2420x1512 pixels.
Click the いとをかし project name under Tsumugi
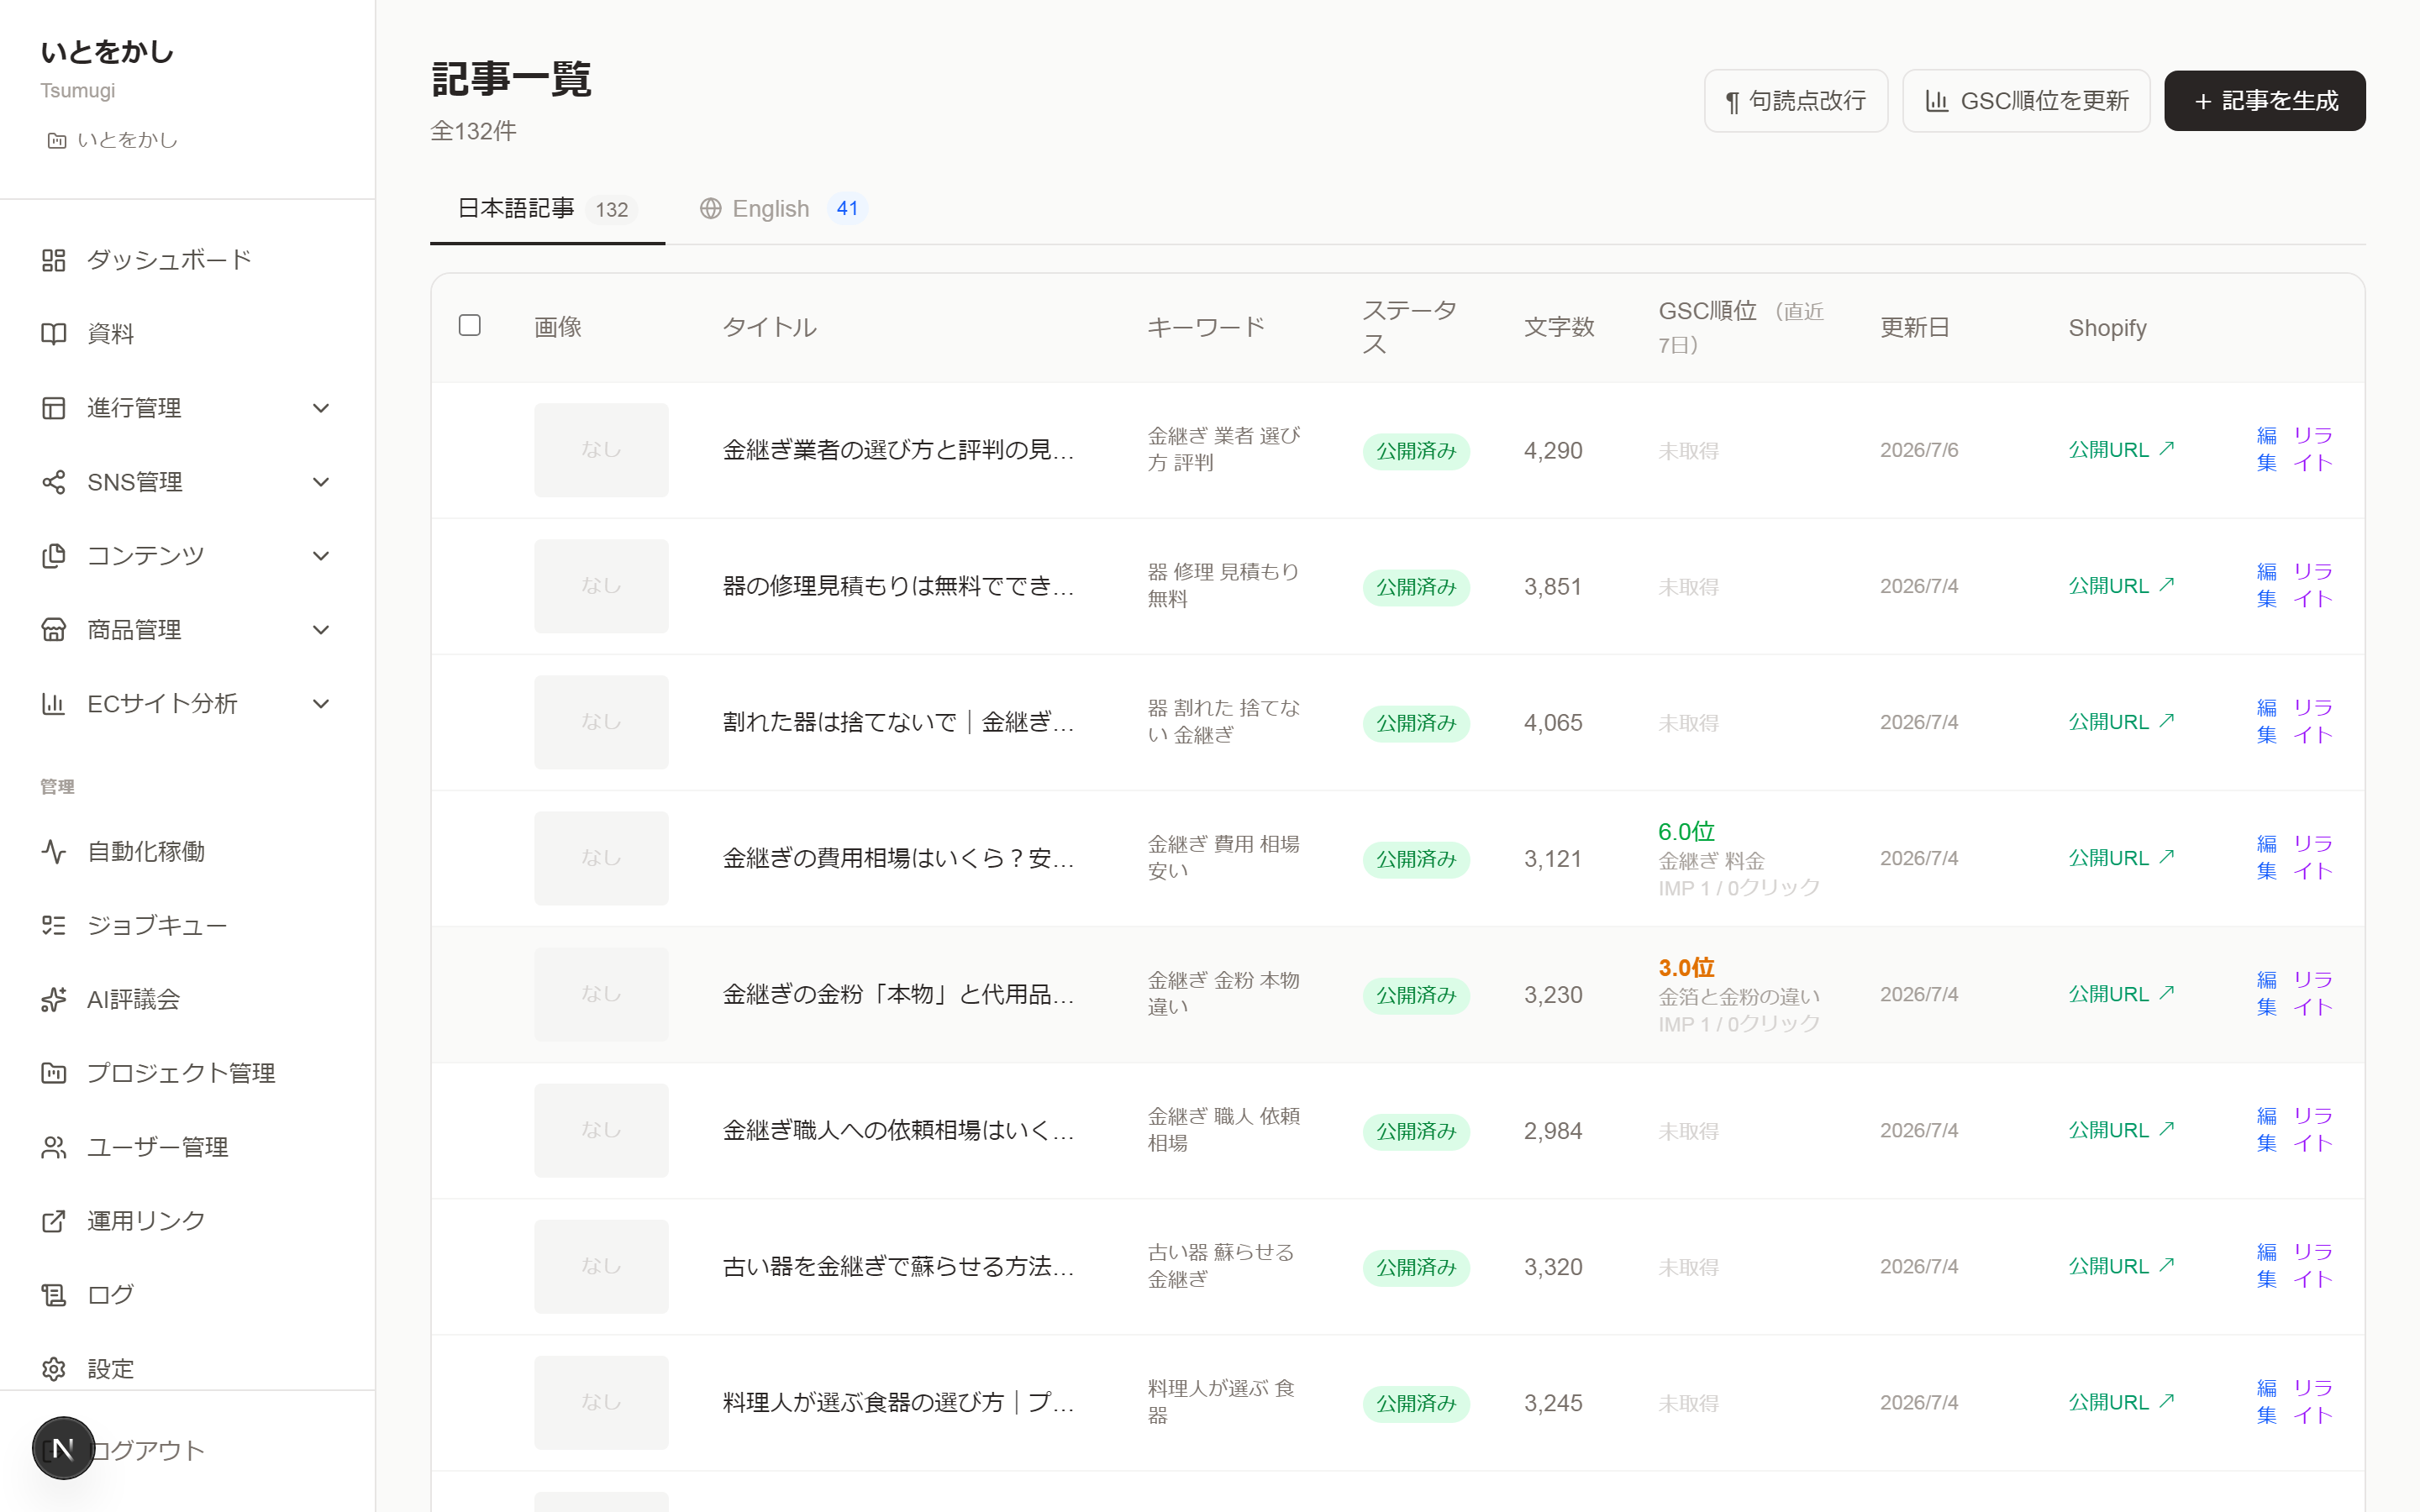pyautogui.click(x=127, y=140)
